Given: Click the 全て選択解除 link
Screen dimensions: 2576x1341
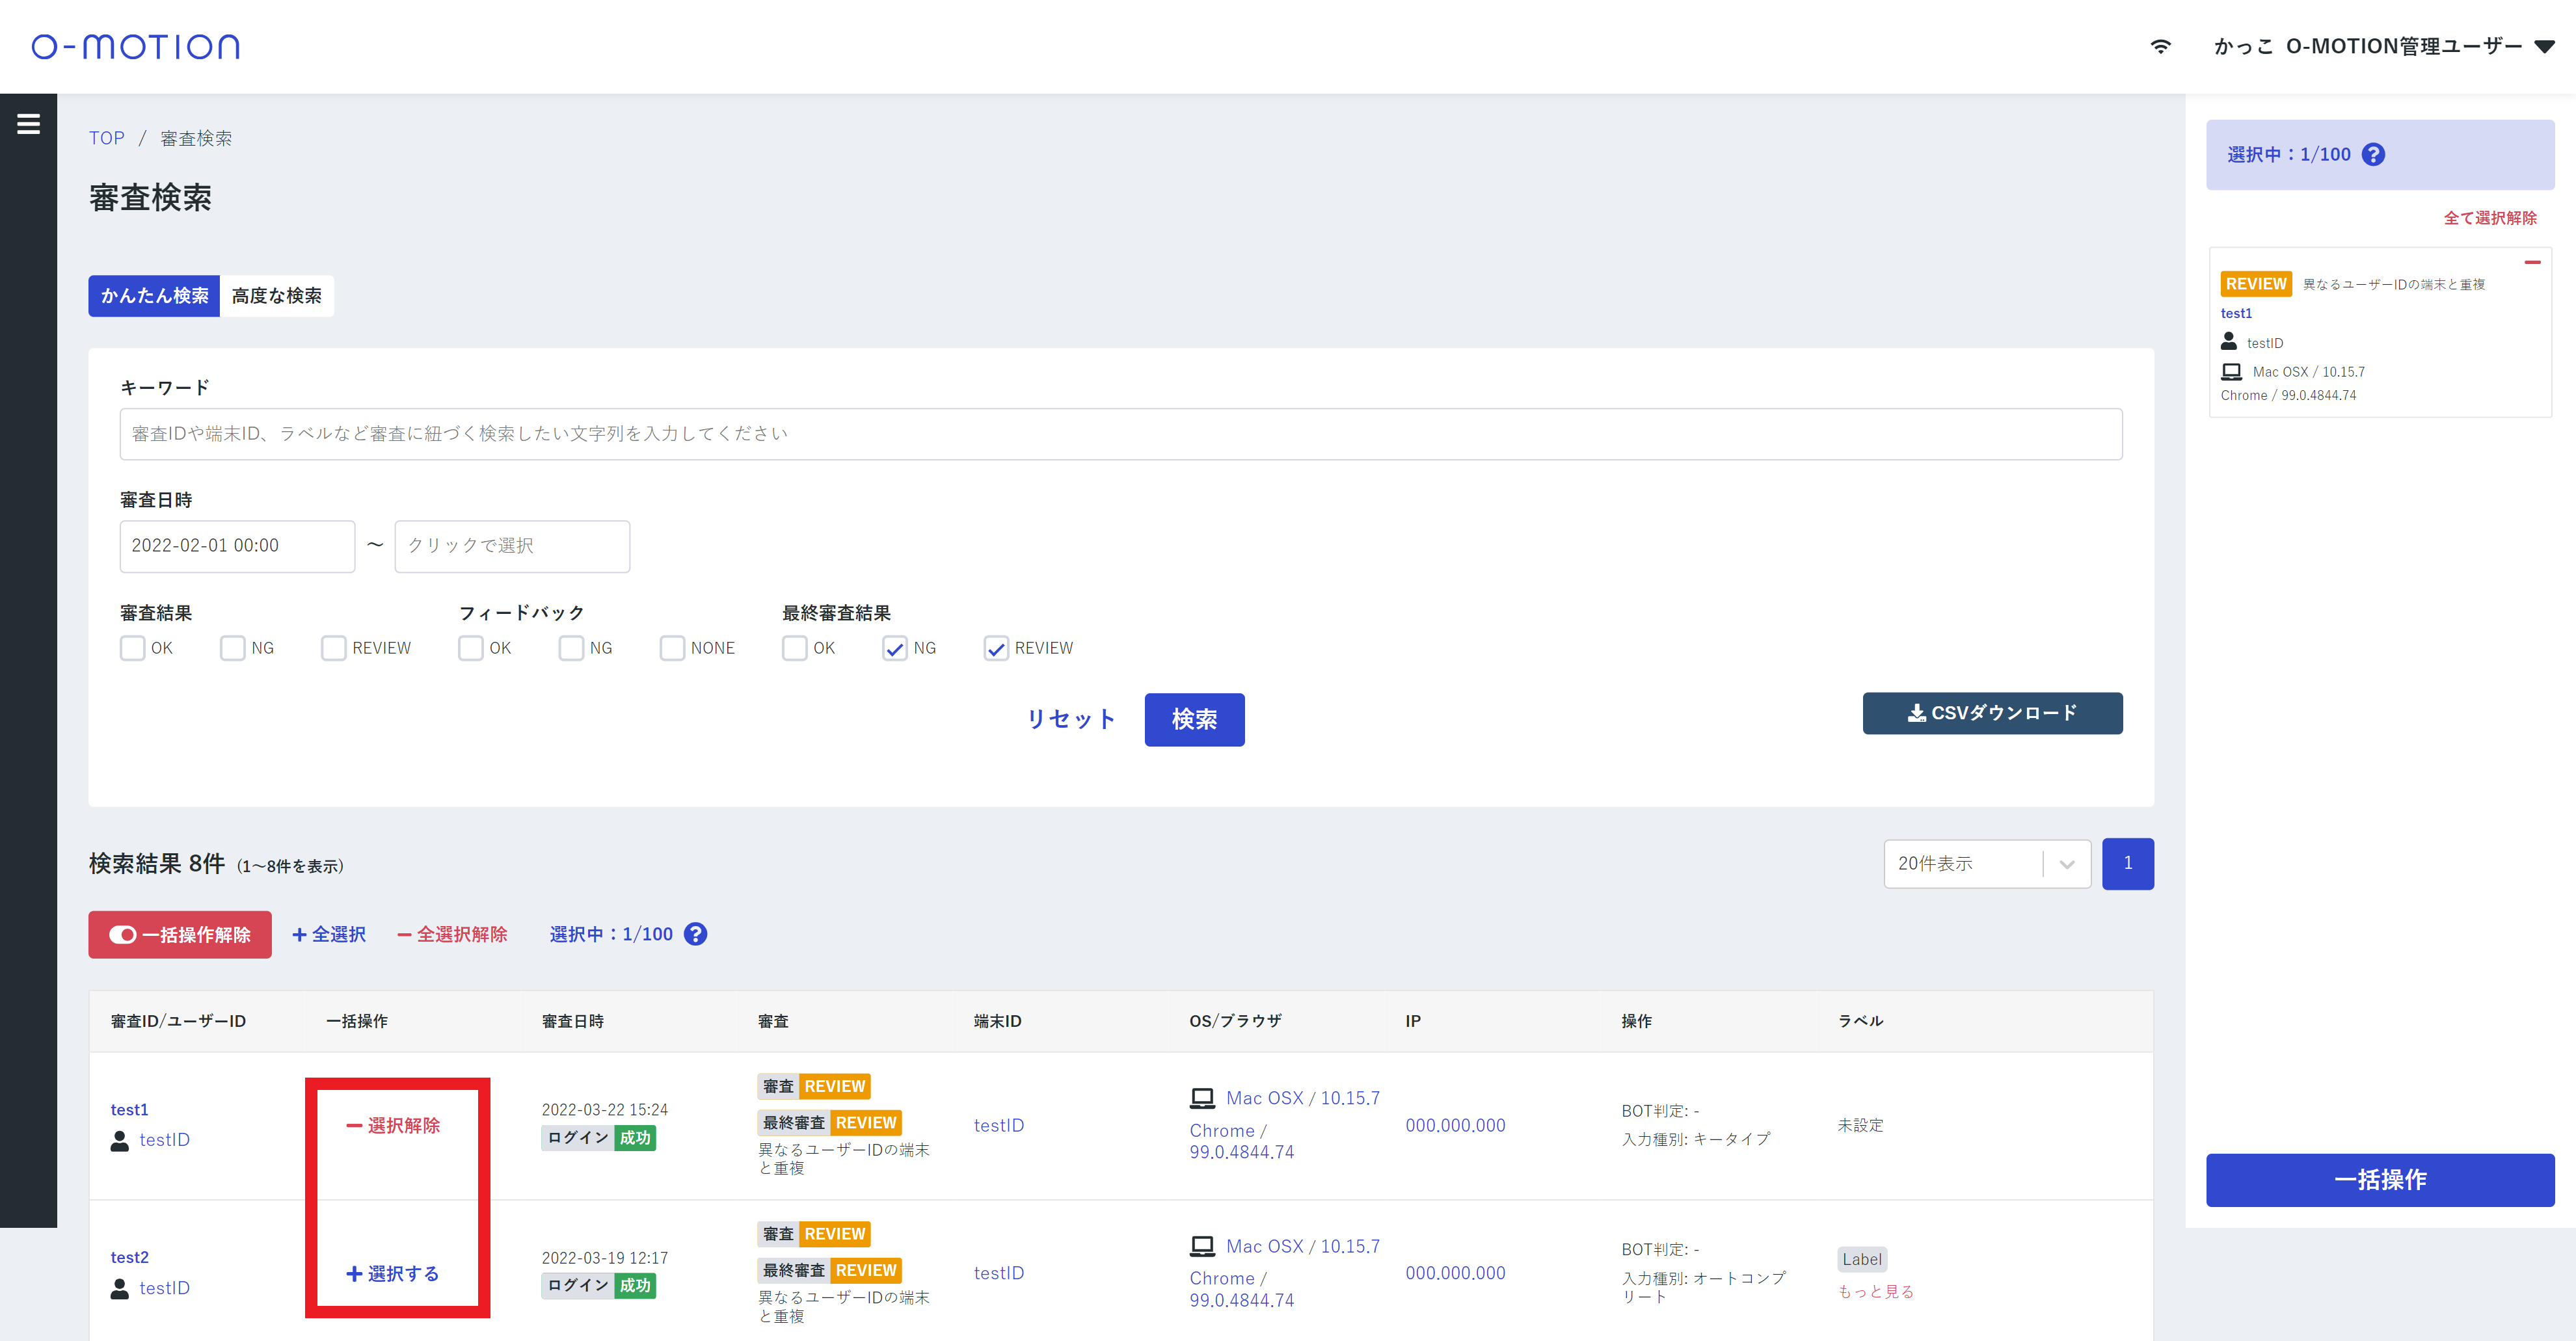Looking at the screenshot, I should coord(2489,218).
